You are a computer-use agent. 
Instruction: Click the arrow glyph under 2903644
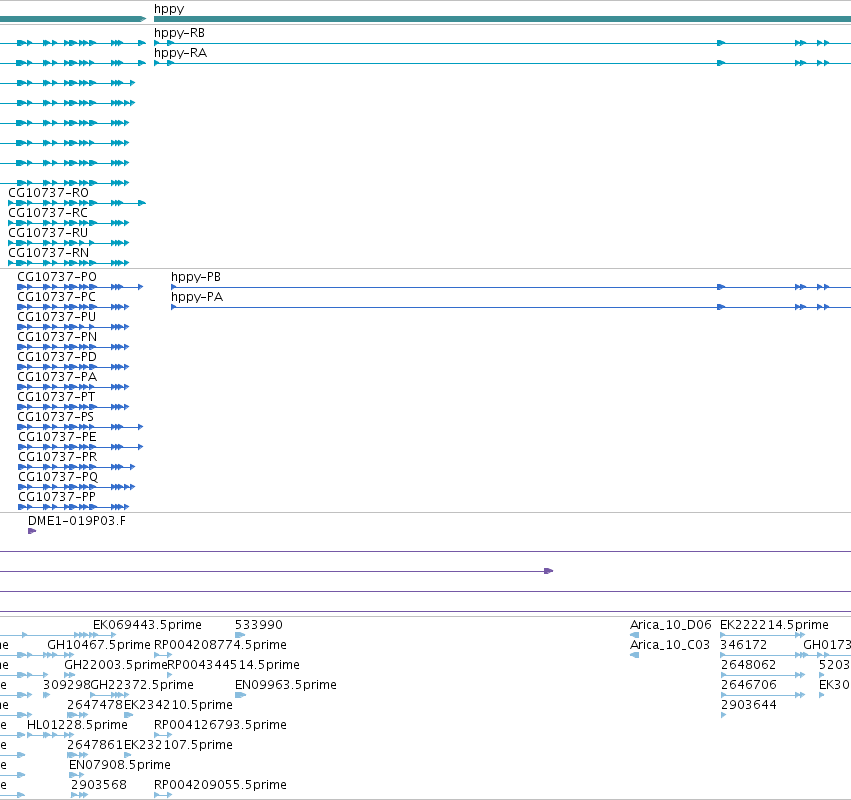coord(723,715)
